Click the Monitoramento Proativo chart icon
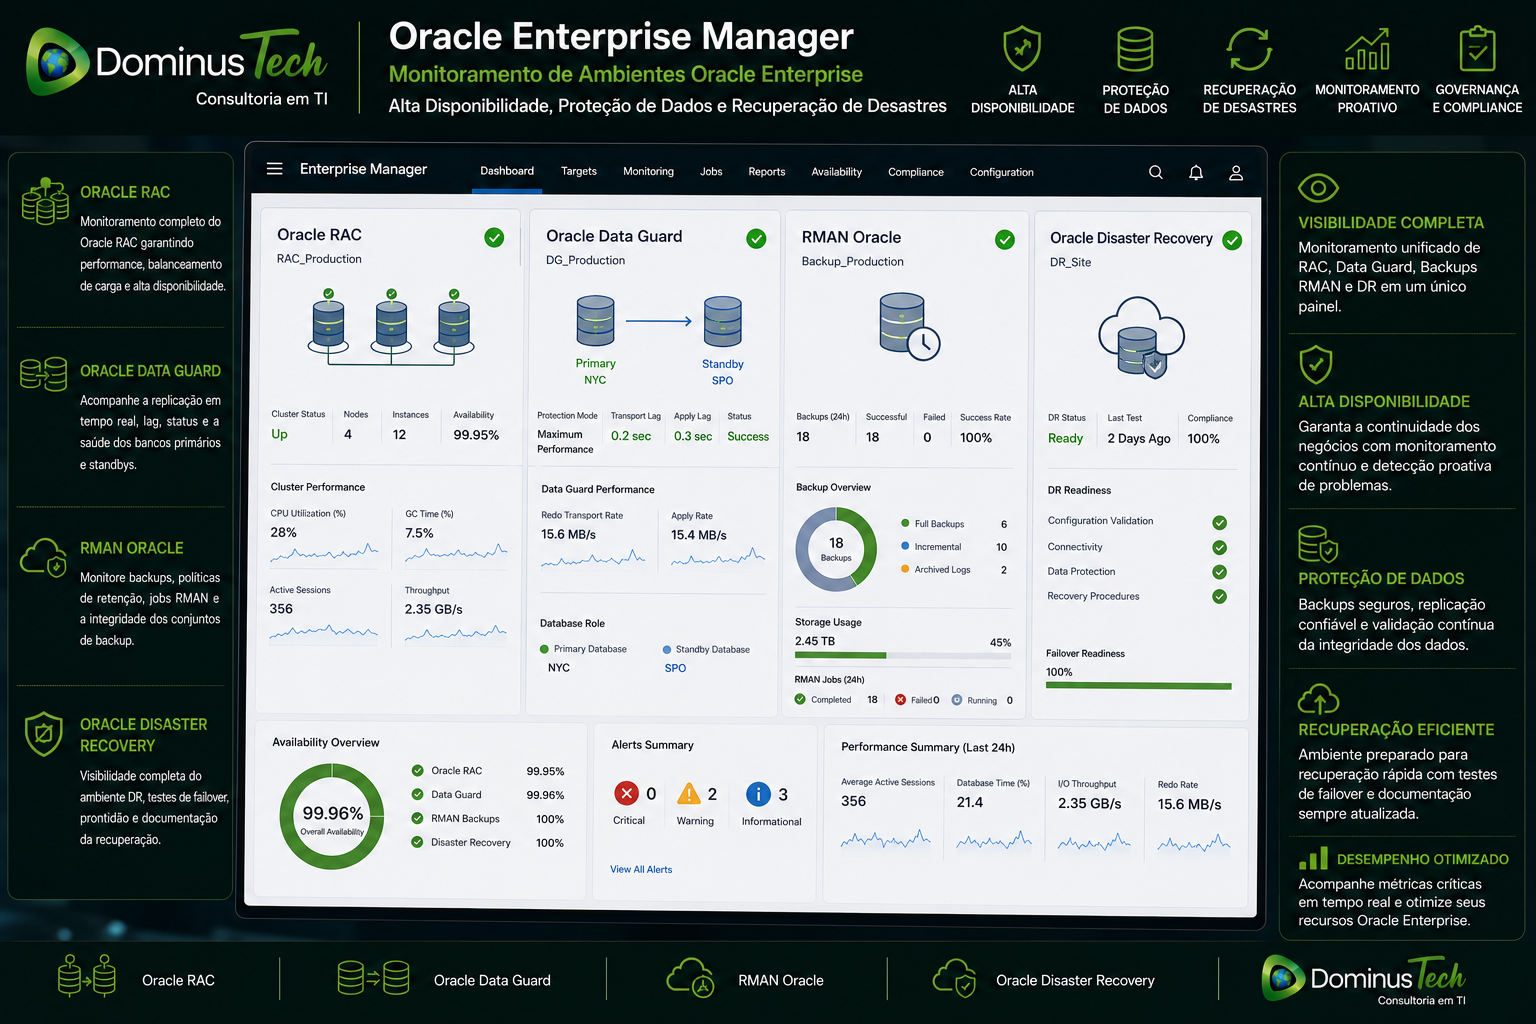 [x=1367, y=48]
